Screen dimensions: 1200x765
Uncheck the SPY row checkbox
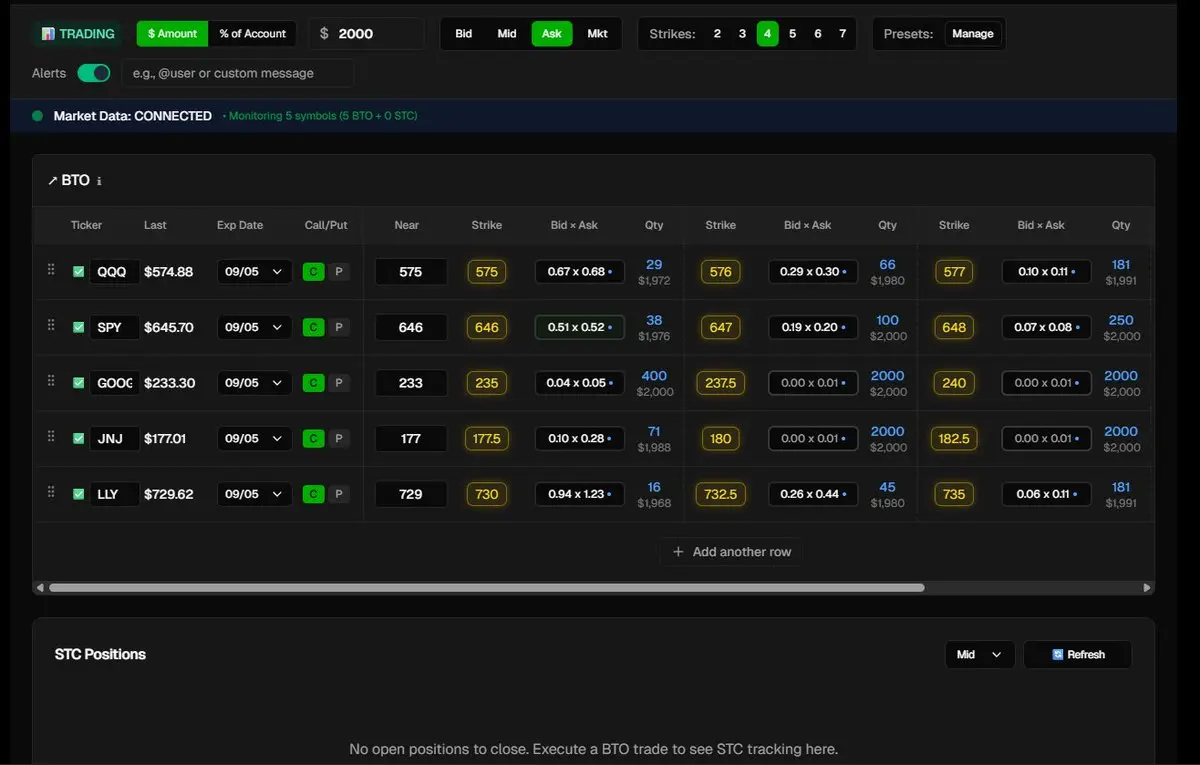(x=78, y=327)
